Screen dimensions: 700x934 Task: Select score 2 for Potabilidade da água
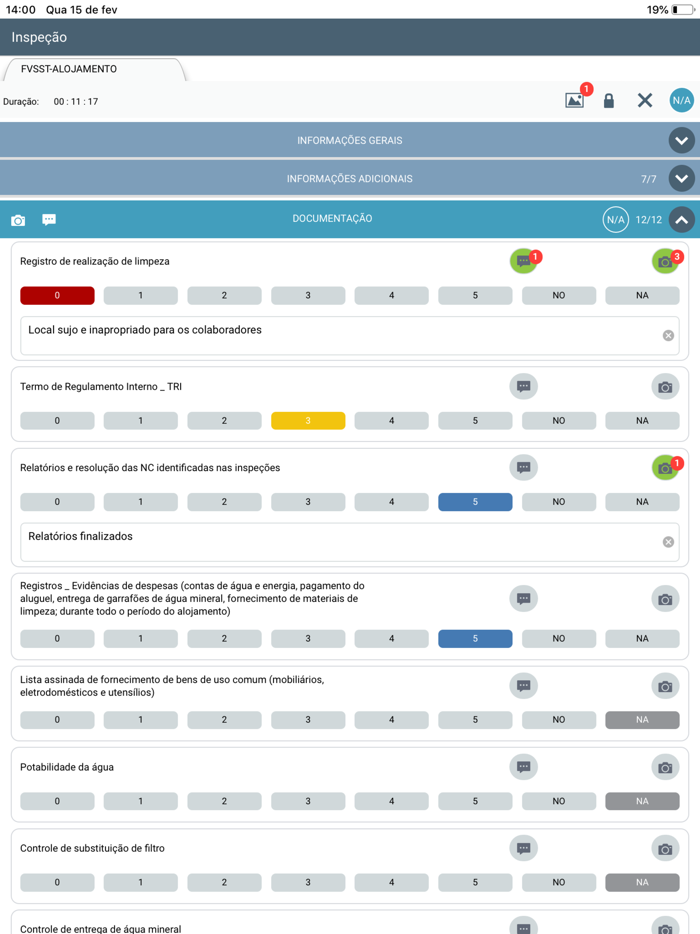pyautogui.click(x=225, y=801)
